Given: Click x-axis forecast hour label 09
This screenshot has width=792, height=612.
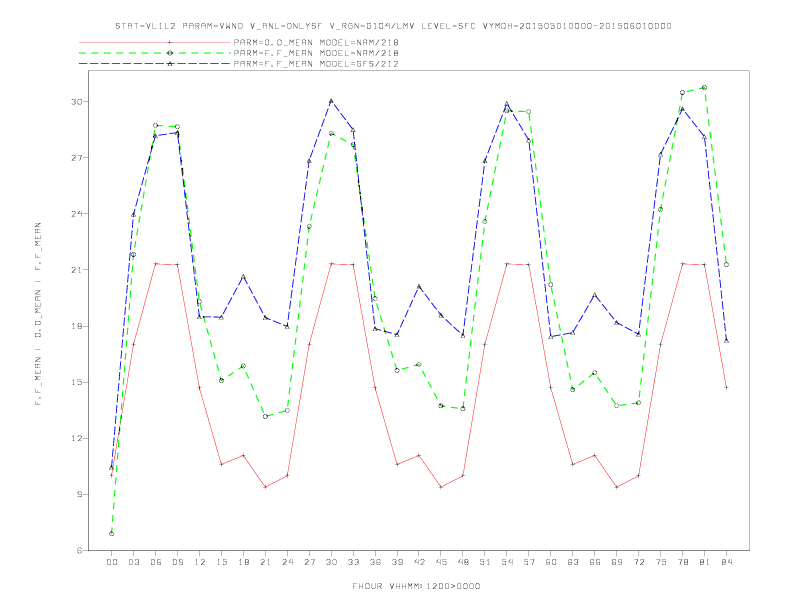Looking at the screenshot, I should click(177, 562).
